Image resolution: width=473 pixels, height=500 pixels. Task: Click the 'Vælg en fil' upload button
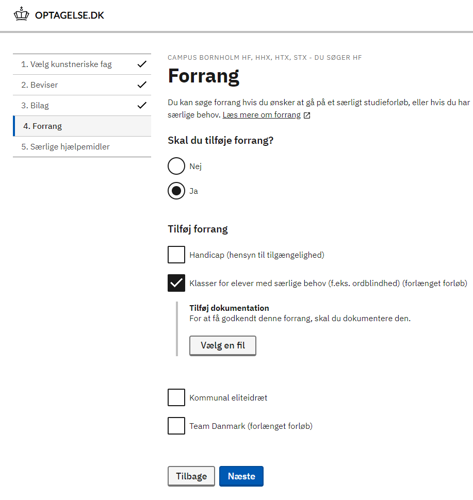point(223,346)
